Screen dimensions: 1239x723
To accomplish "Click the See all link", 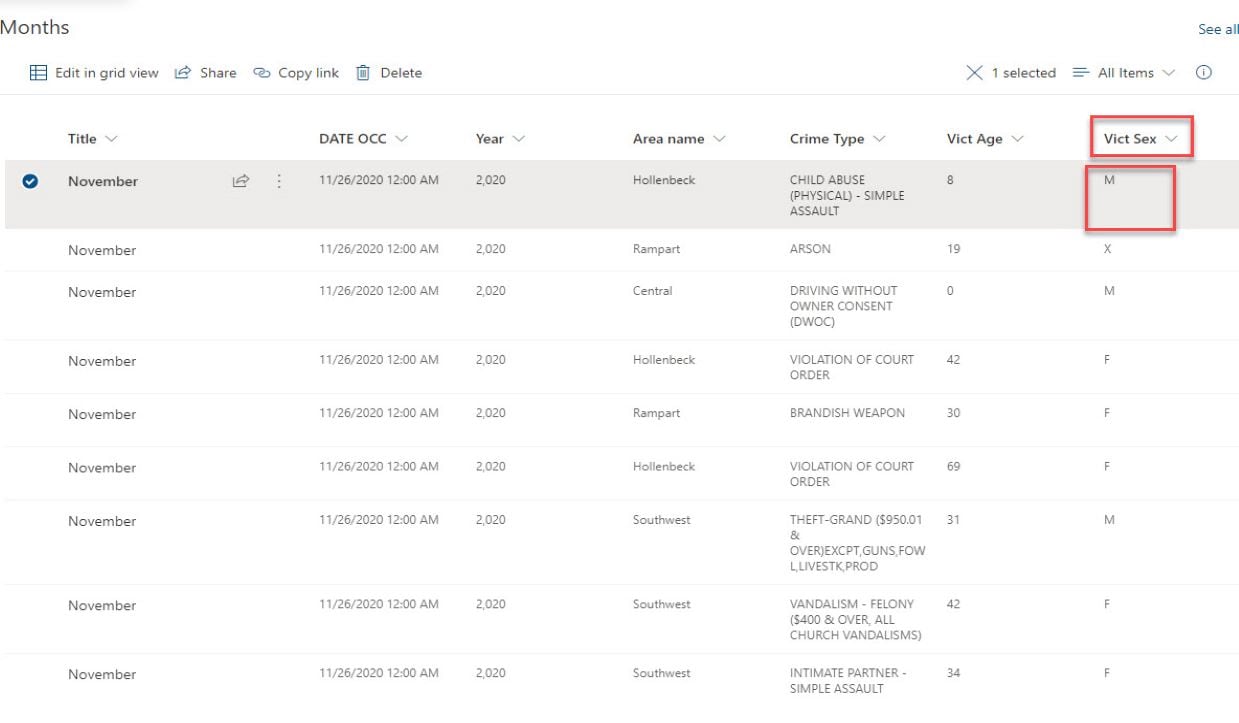I will click(1218, 30).
